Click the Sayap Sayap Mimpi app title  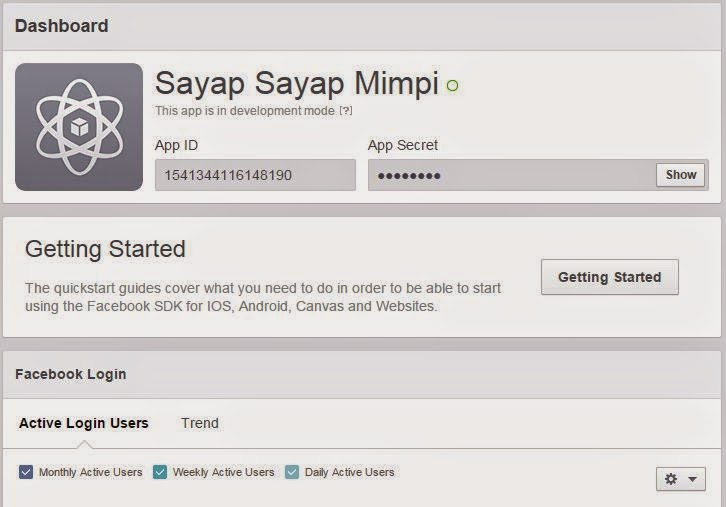tap(297, 84)
